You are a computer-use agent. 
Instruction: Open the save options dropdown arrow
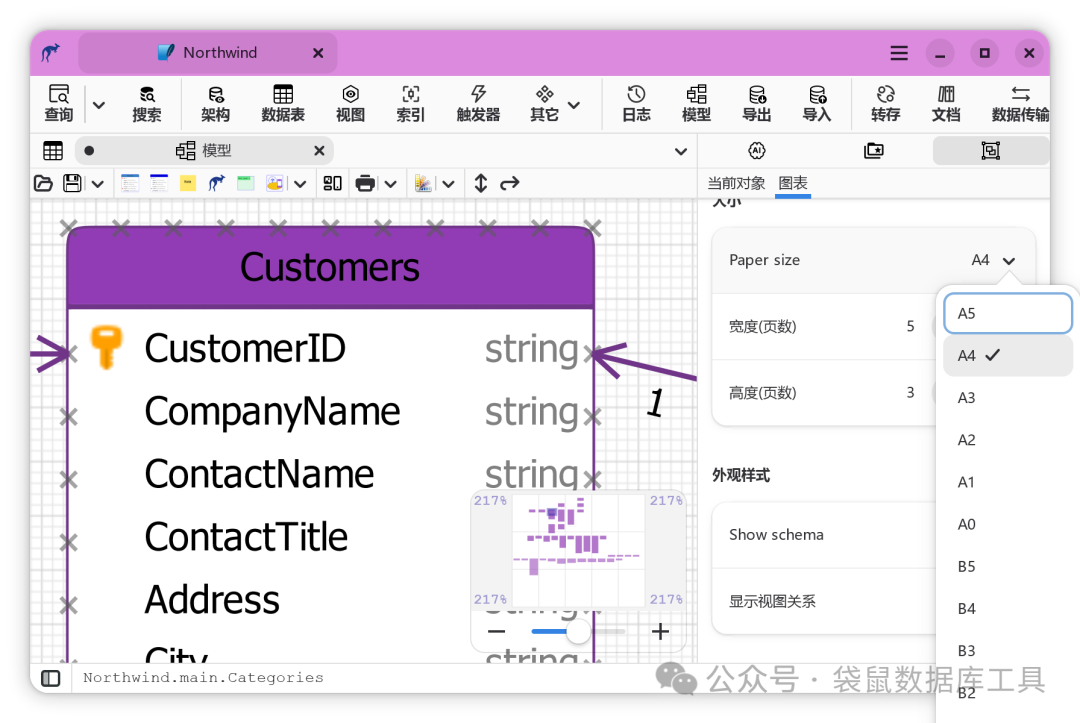click(x=98, y=184)
